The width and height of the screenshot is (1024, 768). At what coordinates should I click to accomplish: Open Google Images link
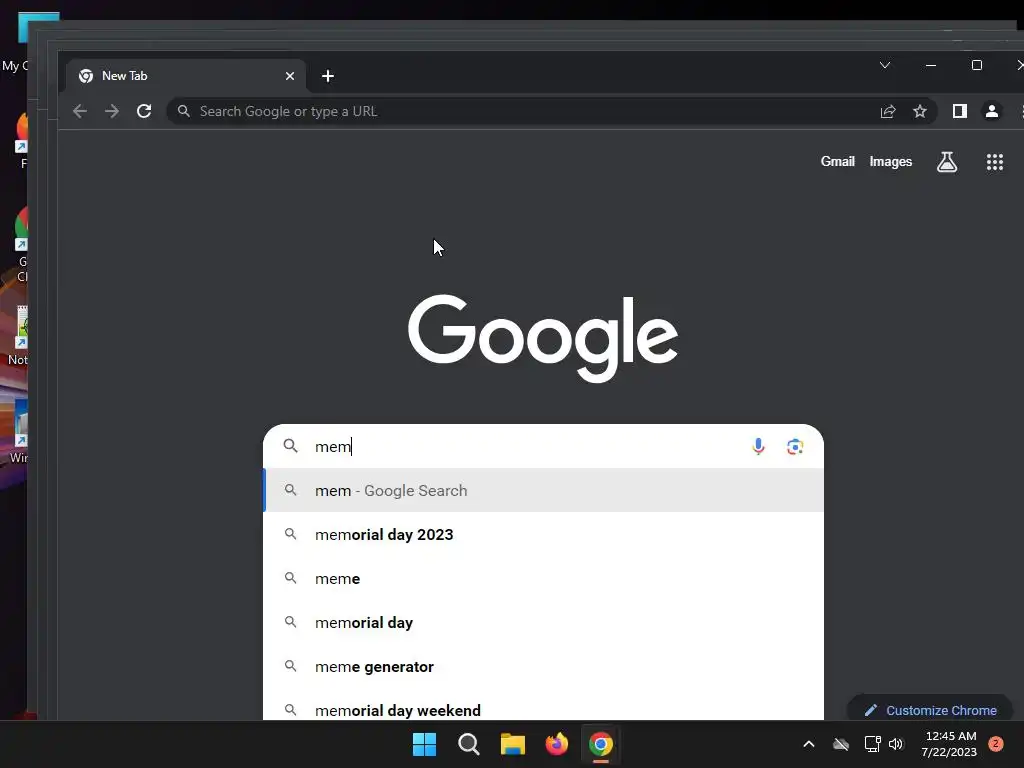tap(891, 161)
